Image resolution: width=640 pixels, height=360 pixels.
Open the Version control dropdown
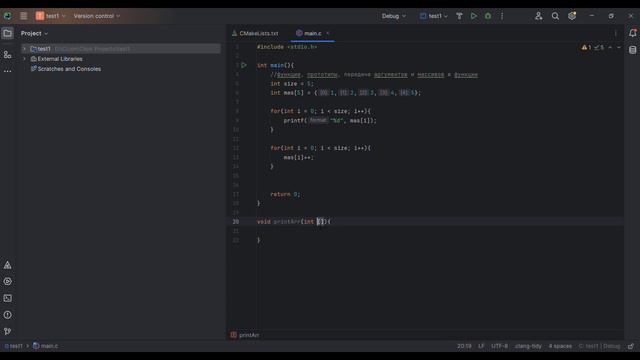click(97, 16)
